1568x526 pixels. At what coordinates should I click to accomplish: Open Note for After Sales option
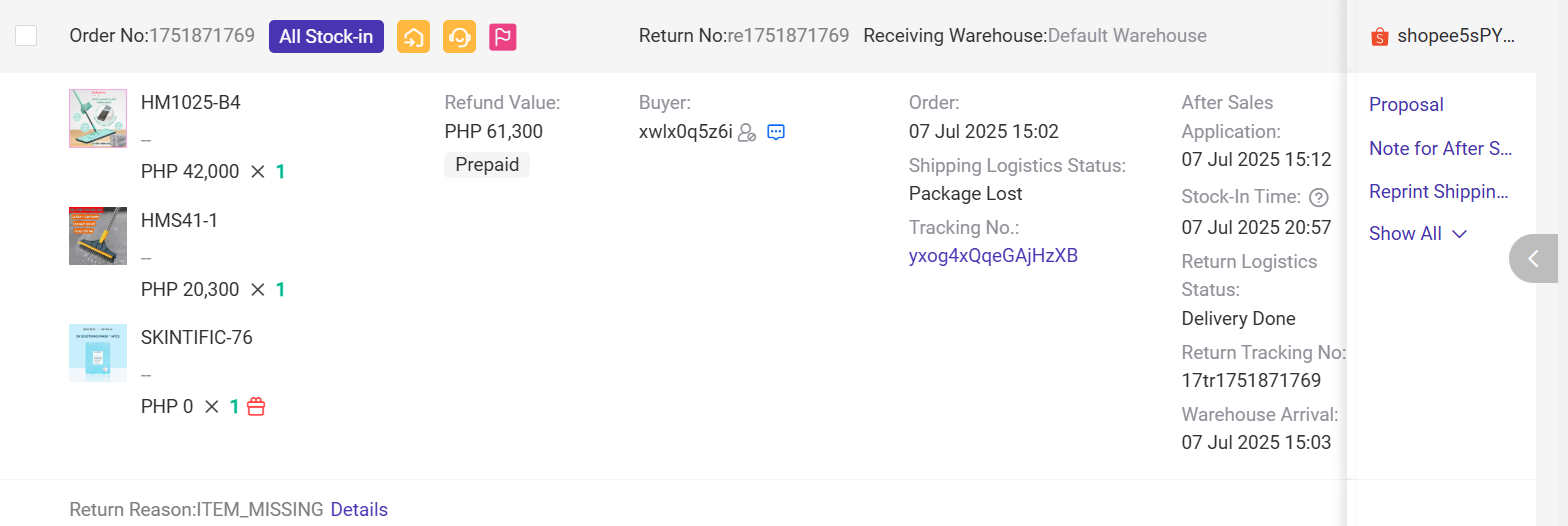coord(1440,149)
